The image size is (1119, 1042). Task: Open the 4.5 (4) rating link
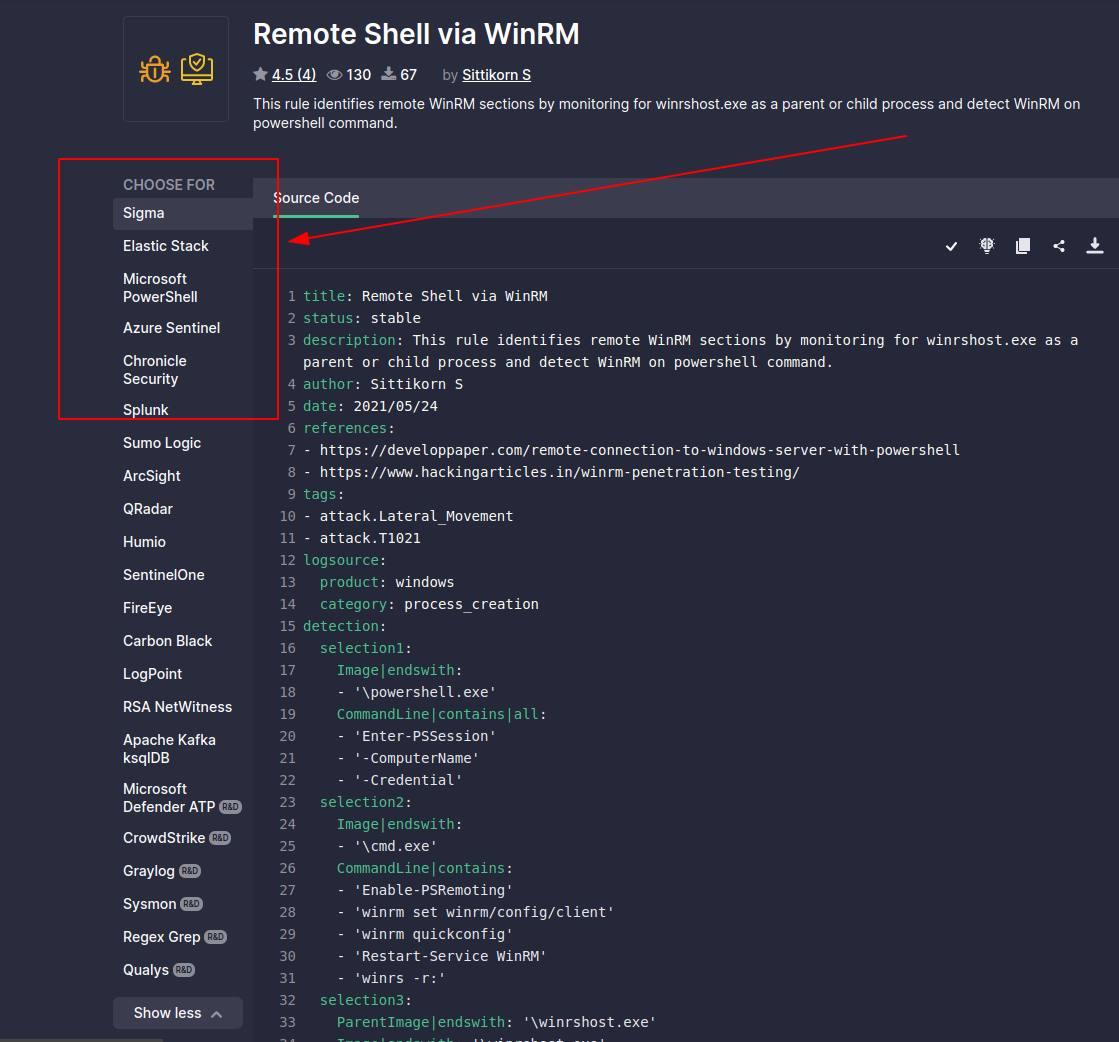tap(294, 75)
